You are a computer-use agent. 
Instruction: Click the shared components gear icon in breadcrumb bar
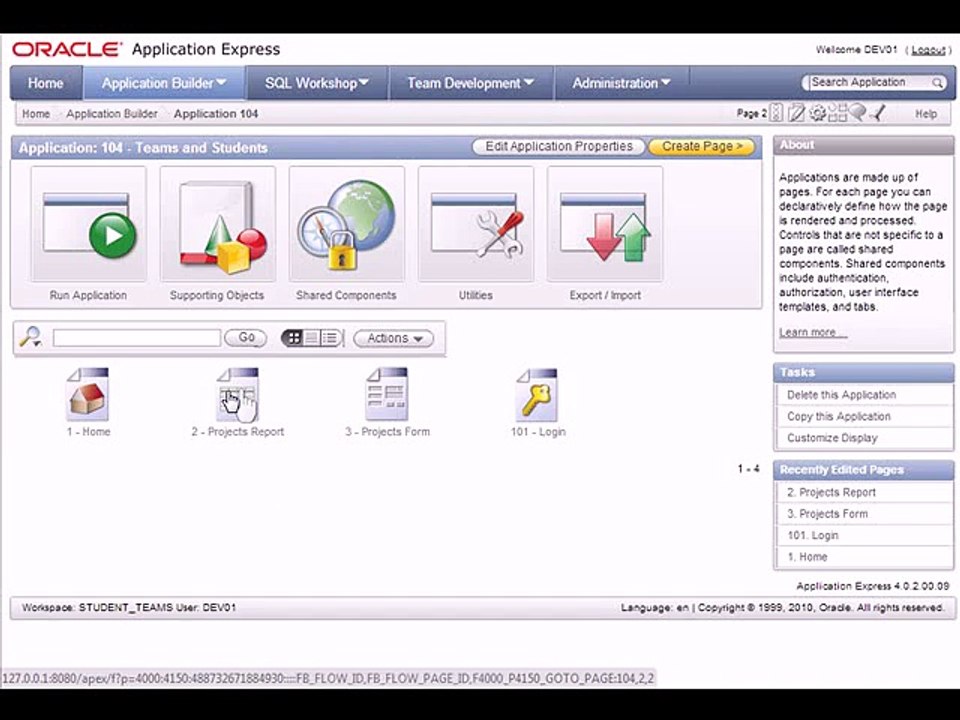(x=817, y=113)
